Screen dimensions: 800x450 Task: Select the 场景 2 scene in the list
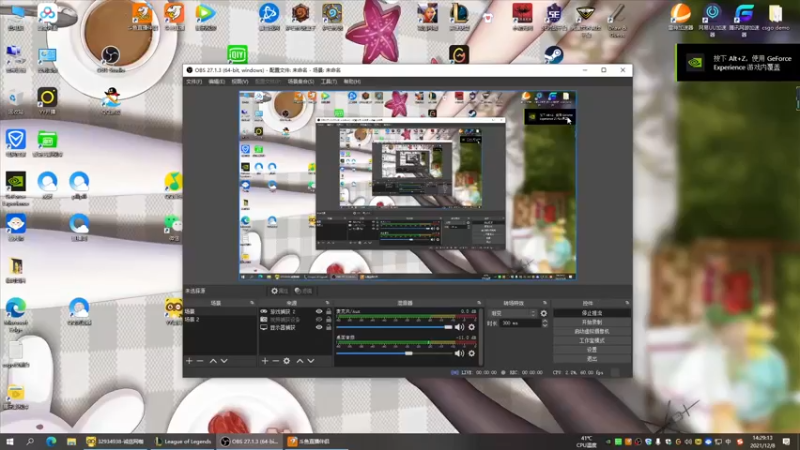[x=220, y=319]
